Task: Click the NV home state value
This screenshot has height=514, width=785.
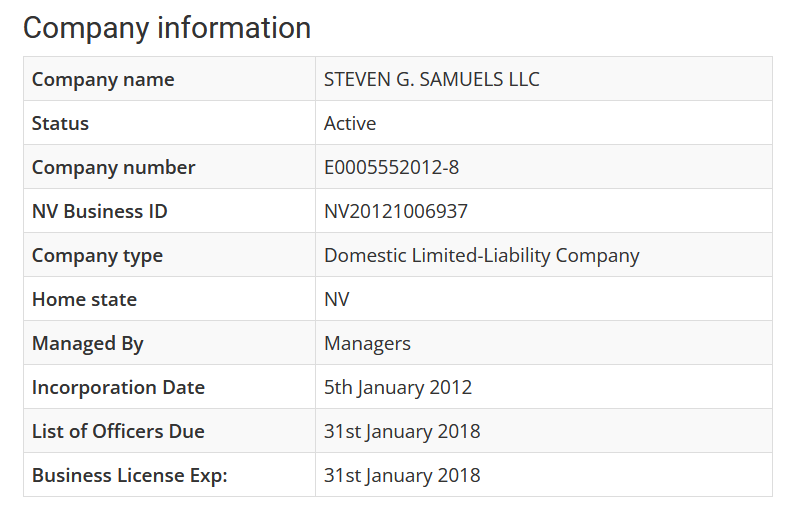Action: [337, 300]
